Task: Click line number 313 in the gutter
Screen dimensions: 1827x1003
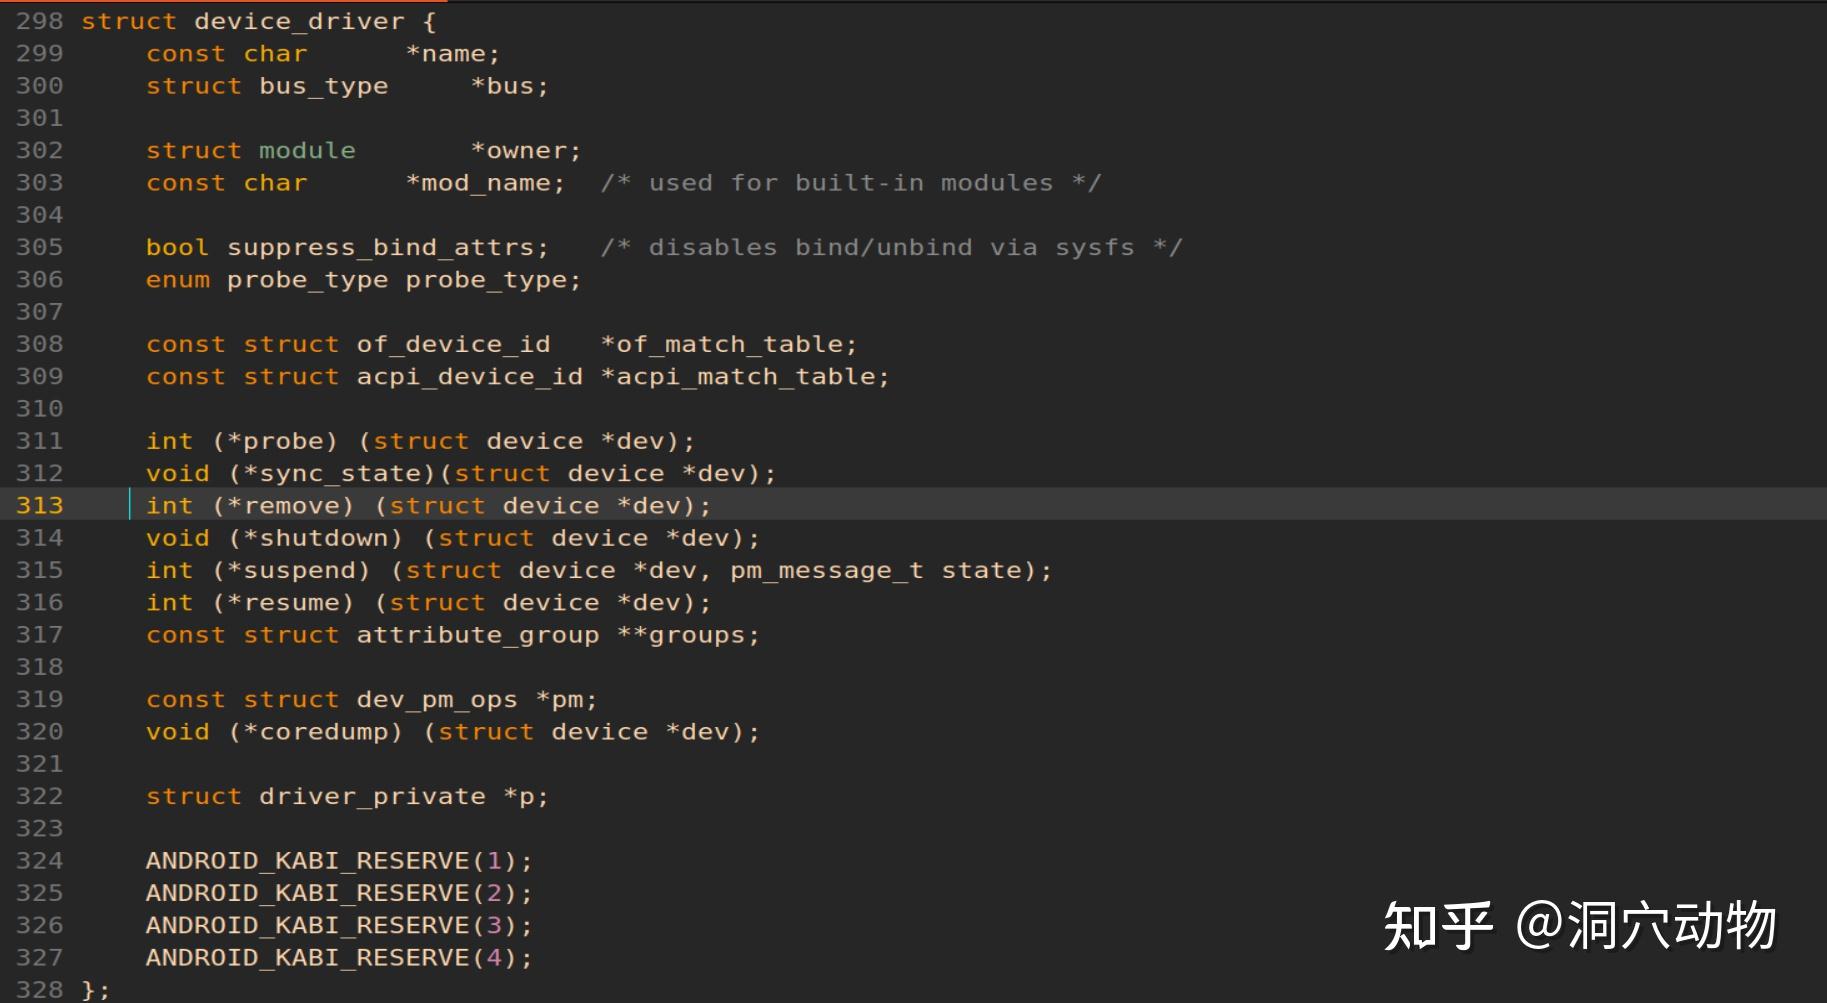Action: 39,506
